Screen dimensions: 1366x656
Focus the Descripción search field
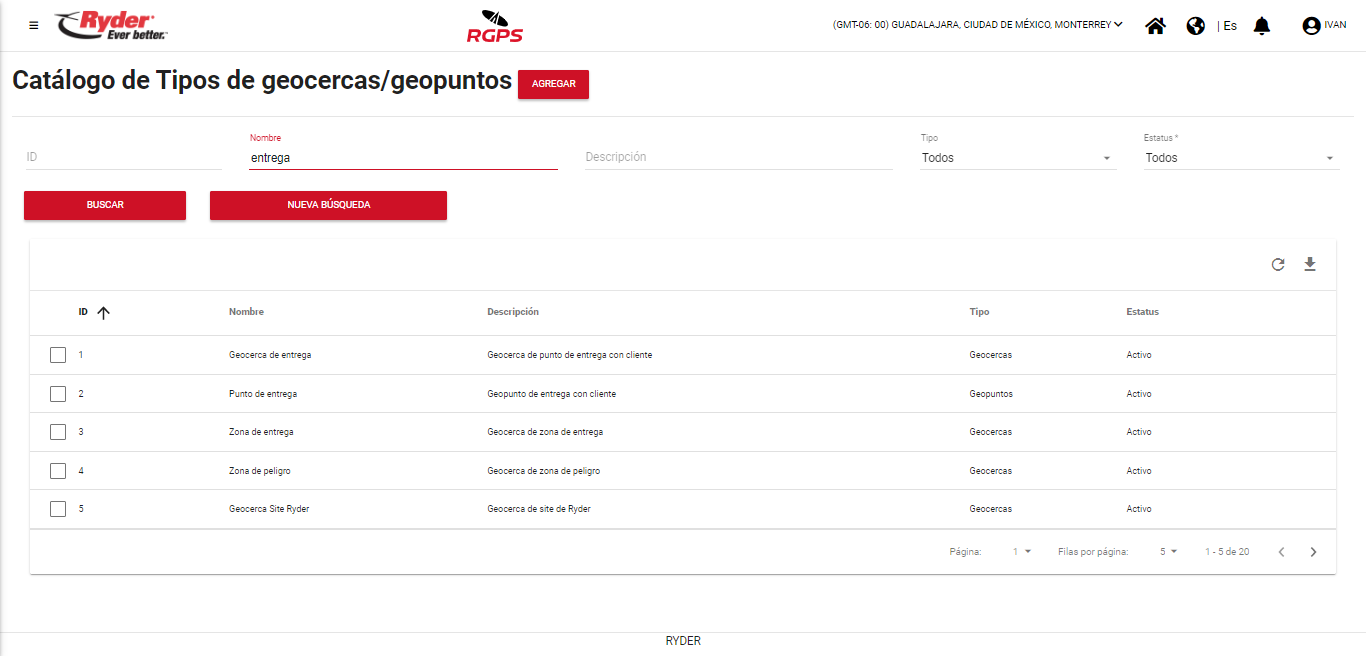point(737,157)
